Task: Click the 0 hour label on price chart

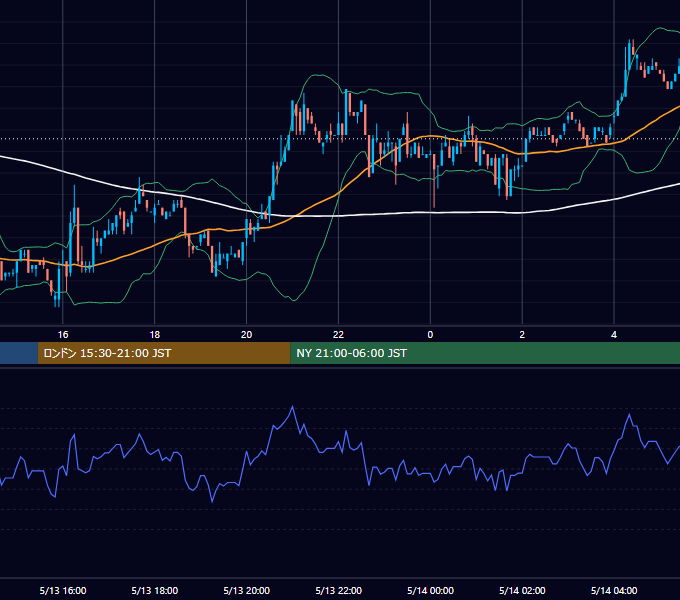Action: 430,334
